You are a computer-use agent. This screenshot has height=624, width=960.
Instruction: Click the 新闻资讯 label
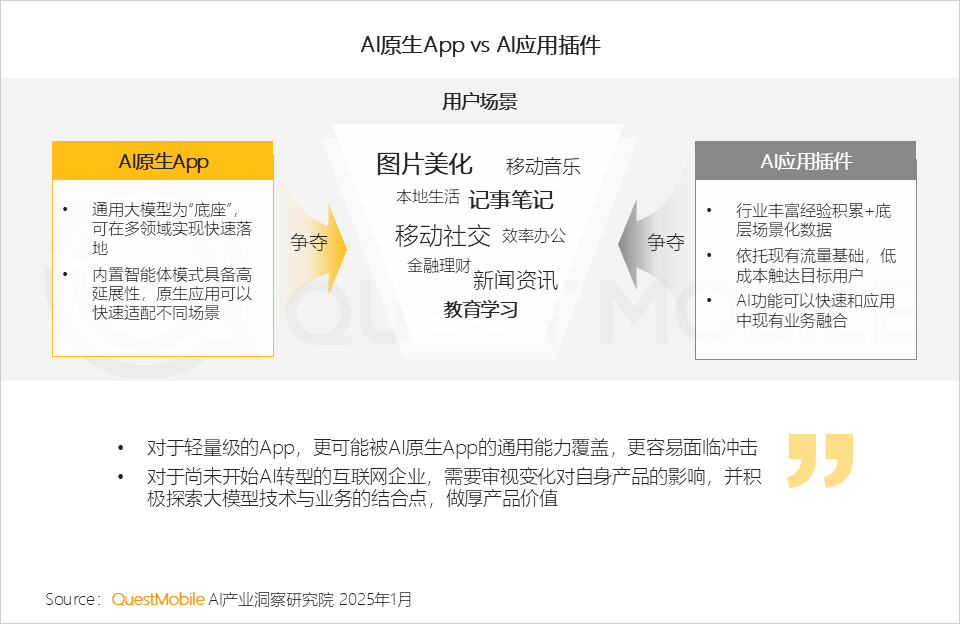point(515,280)
